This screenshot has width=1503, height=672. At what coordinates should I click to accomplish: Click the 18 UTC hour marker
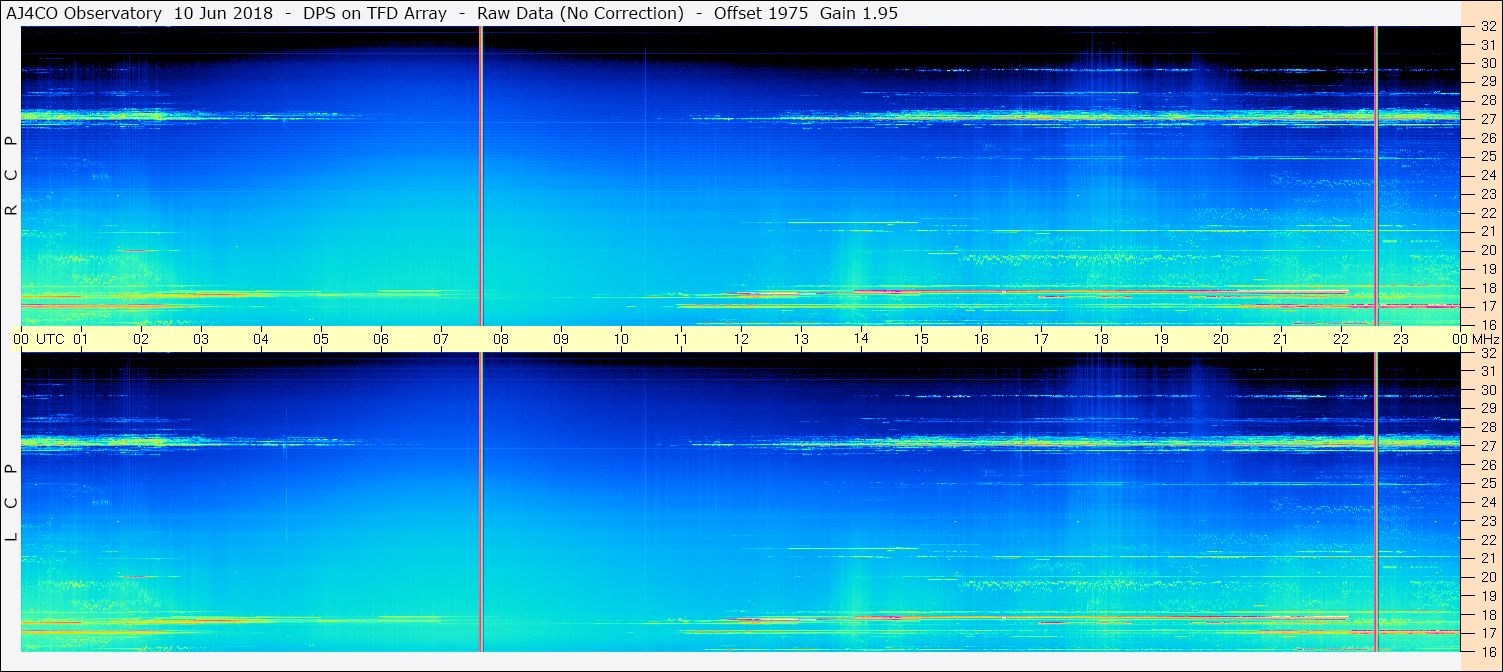1101,340
